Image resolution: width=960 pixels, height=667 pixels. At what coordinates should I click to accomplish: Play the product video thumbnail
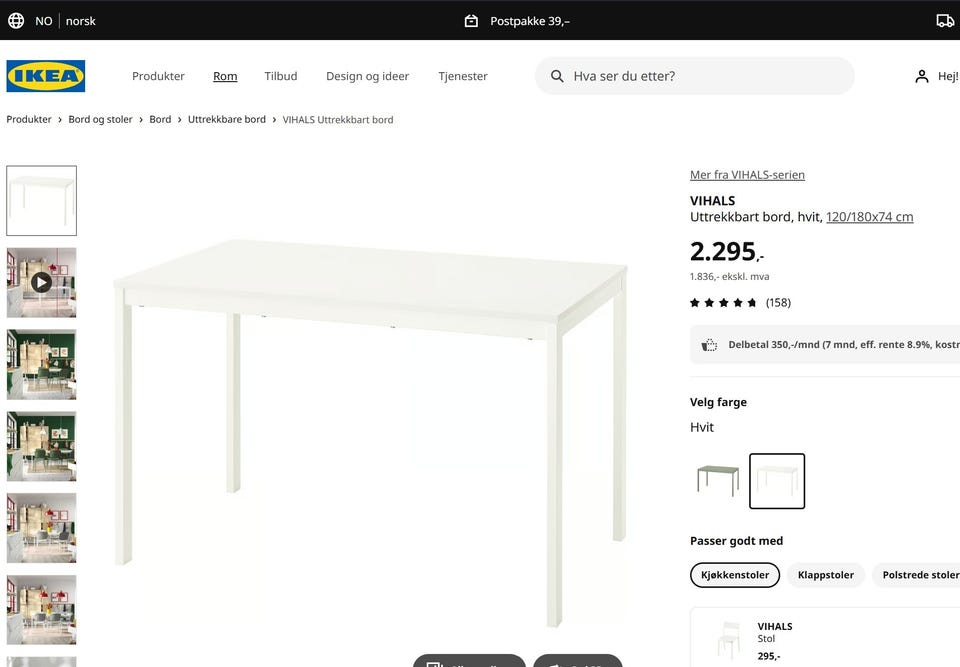click(x=42, y=282)
